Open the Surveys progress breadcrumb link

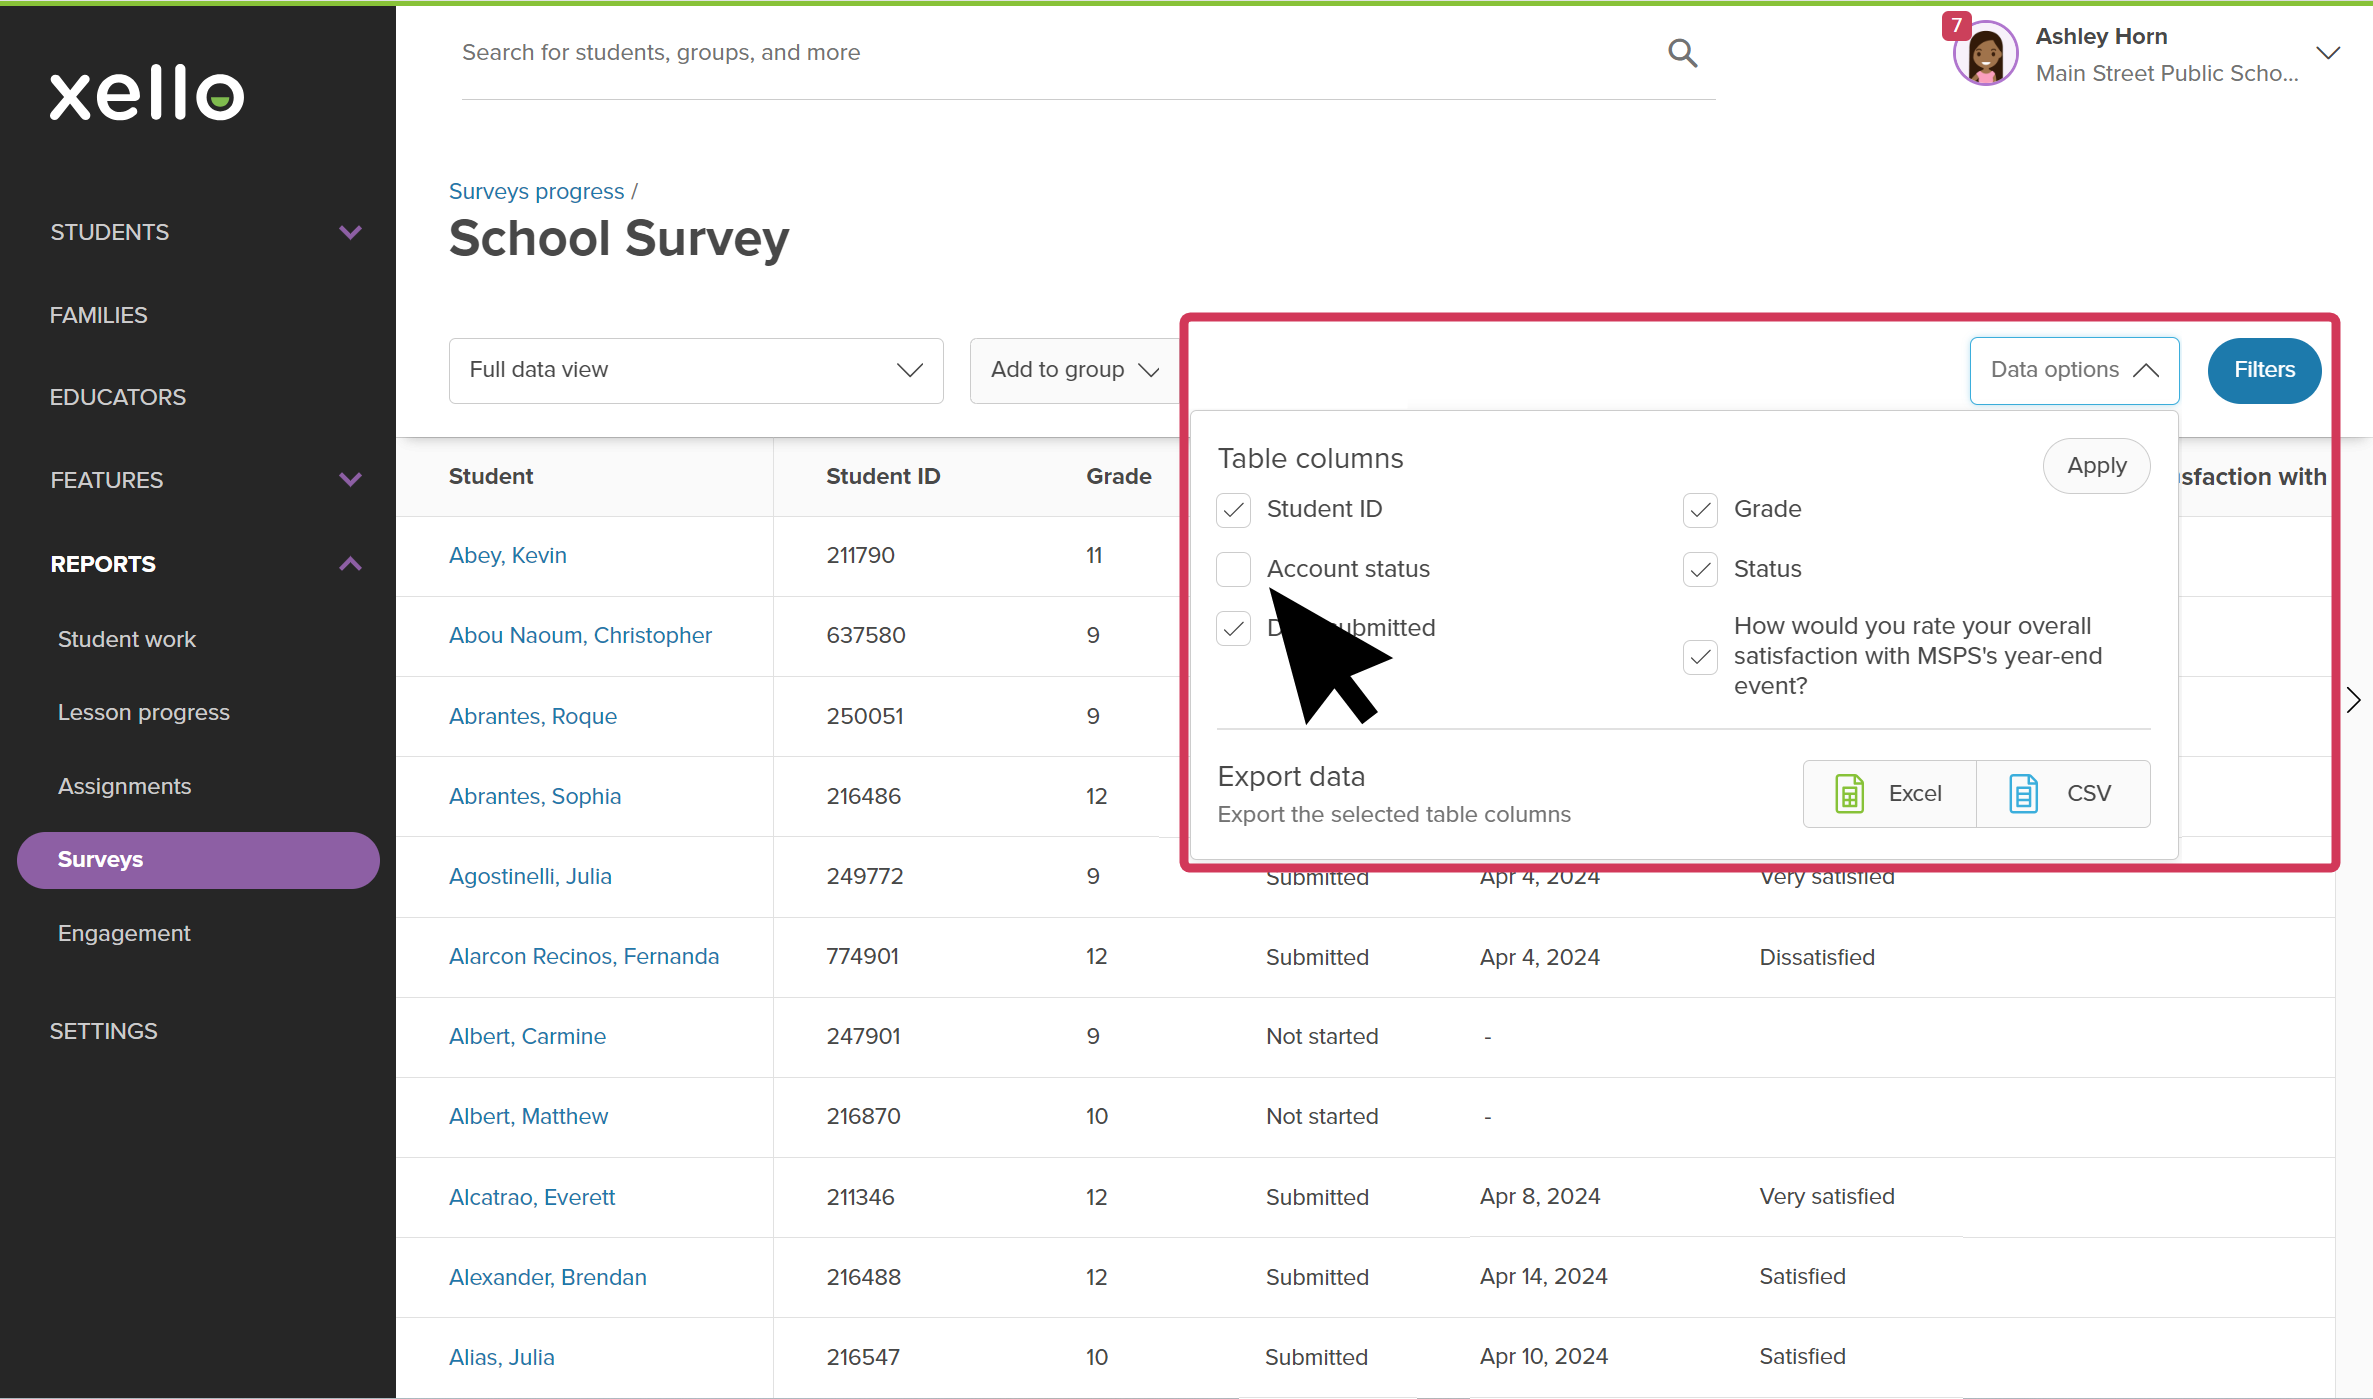pyautogui.click(x=536, y=191)
